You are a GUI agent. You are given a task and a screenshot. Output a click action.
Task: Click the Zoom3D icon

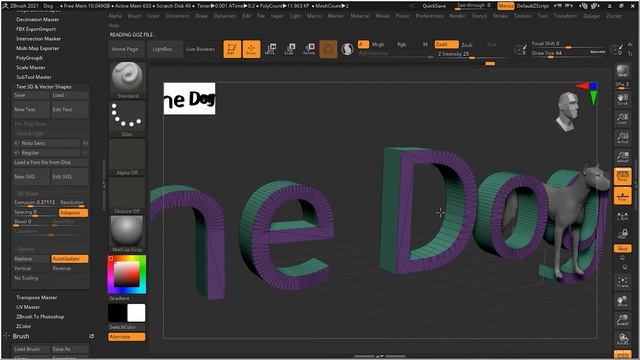point(622,320)
